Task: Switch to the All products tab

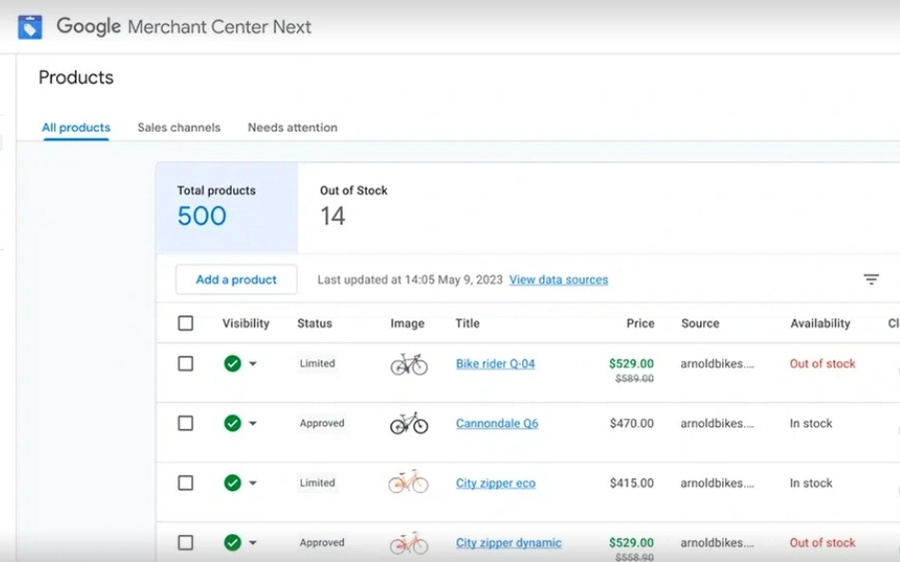Action: pyautogui.click(x=76, y=127)
